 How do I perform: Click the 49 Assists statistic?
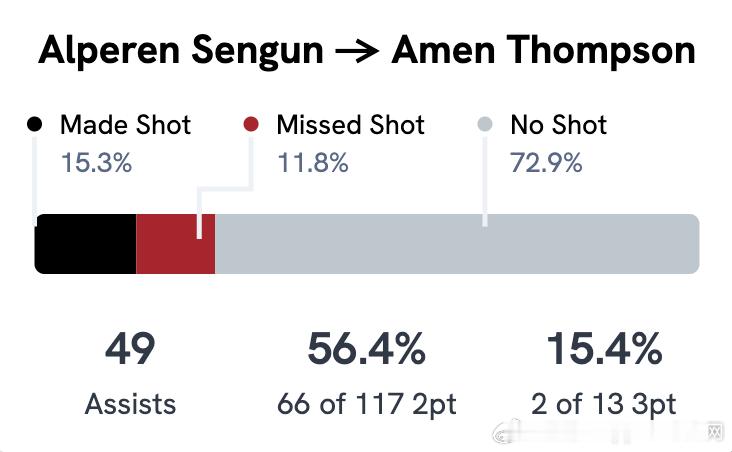tap(130, 352)
